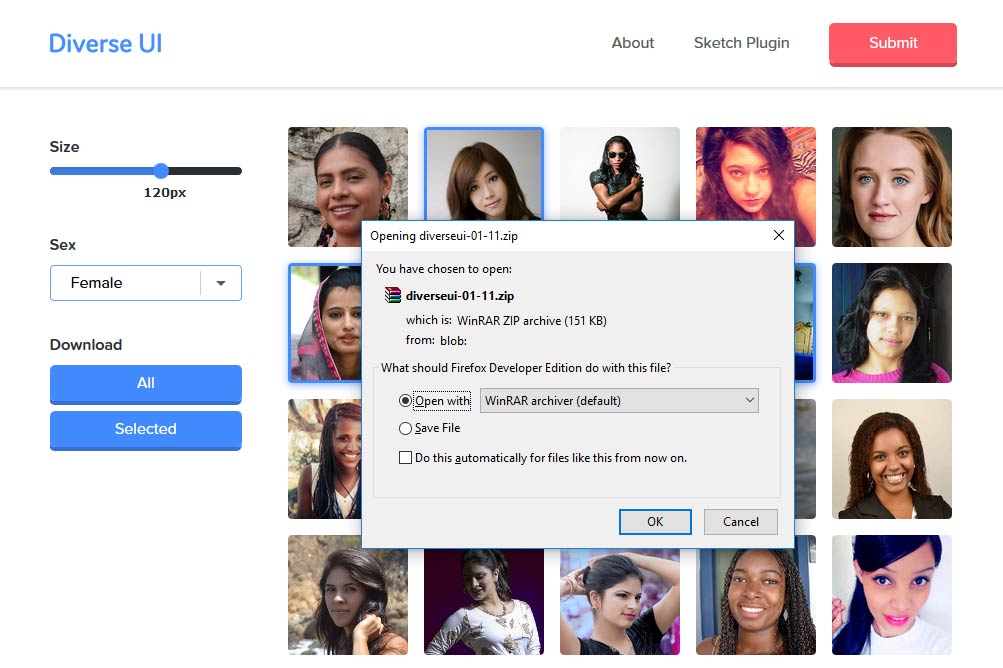Open the About page
The image size is (1003, 668).
pyautogui.click(x=632, y=43)
